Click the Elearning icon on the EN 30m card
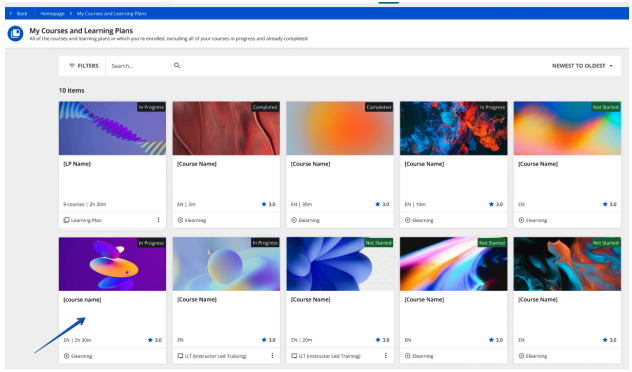The image size is (632, 372). [x=294, y=220]
